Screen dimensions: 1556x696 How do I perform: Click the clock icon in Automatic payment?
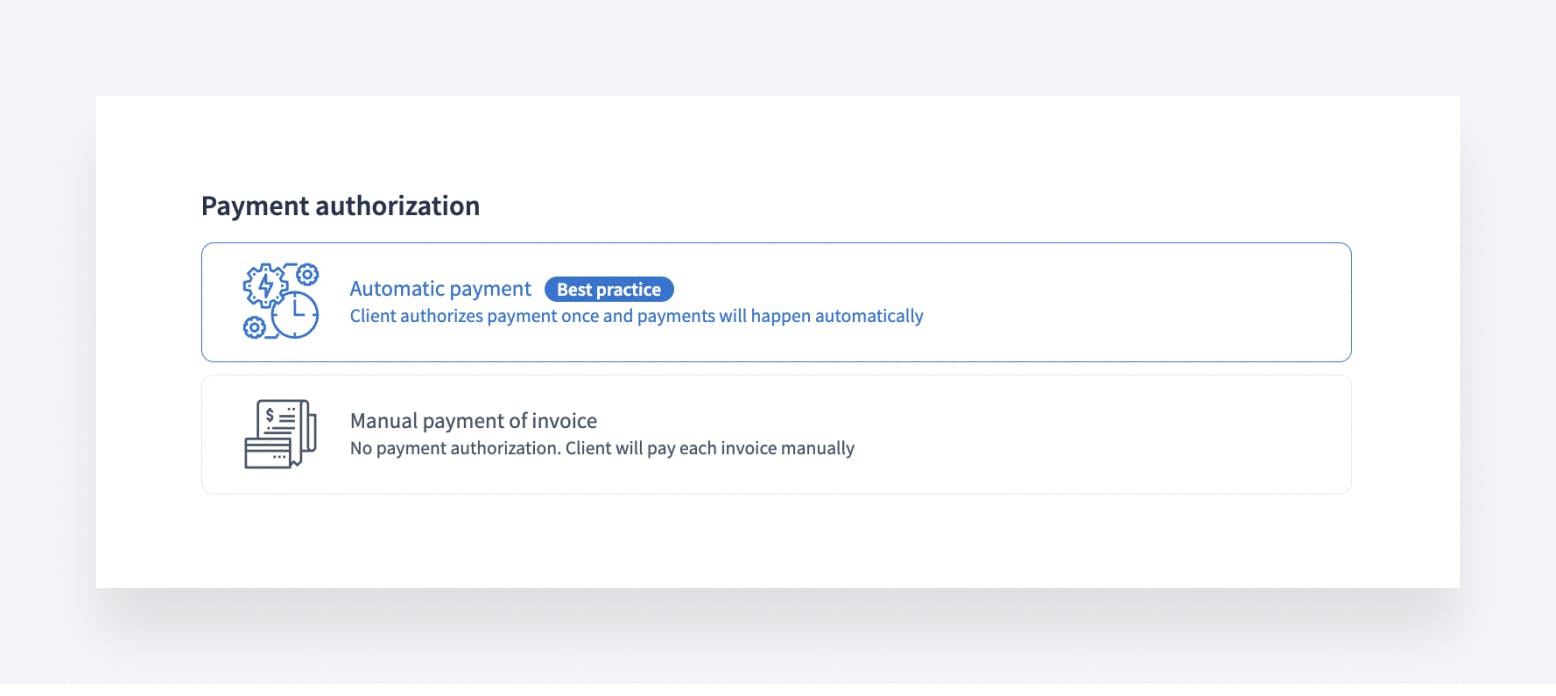pos(296,315)
